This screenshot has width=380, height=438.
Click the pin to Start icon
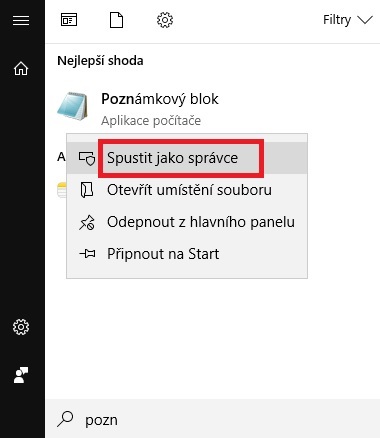tap(87, 254)
